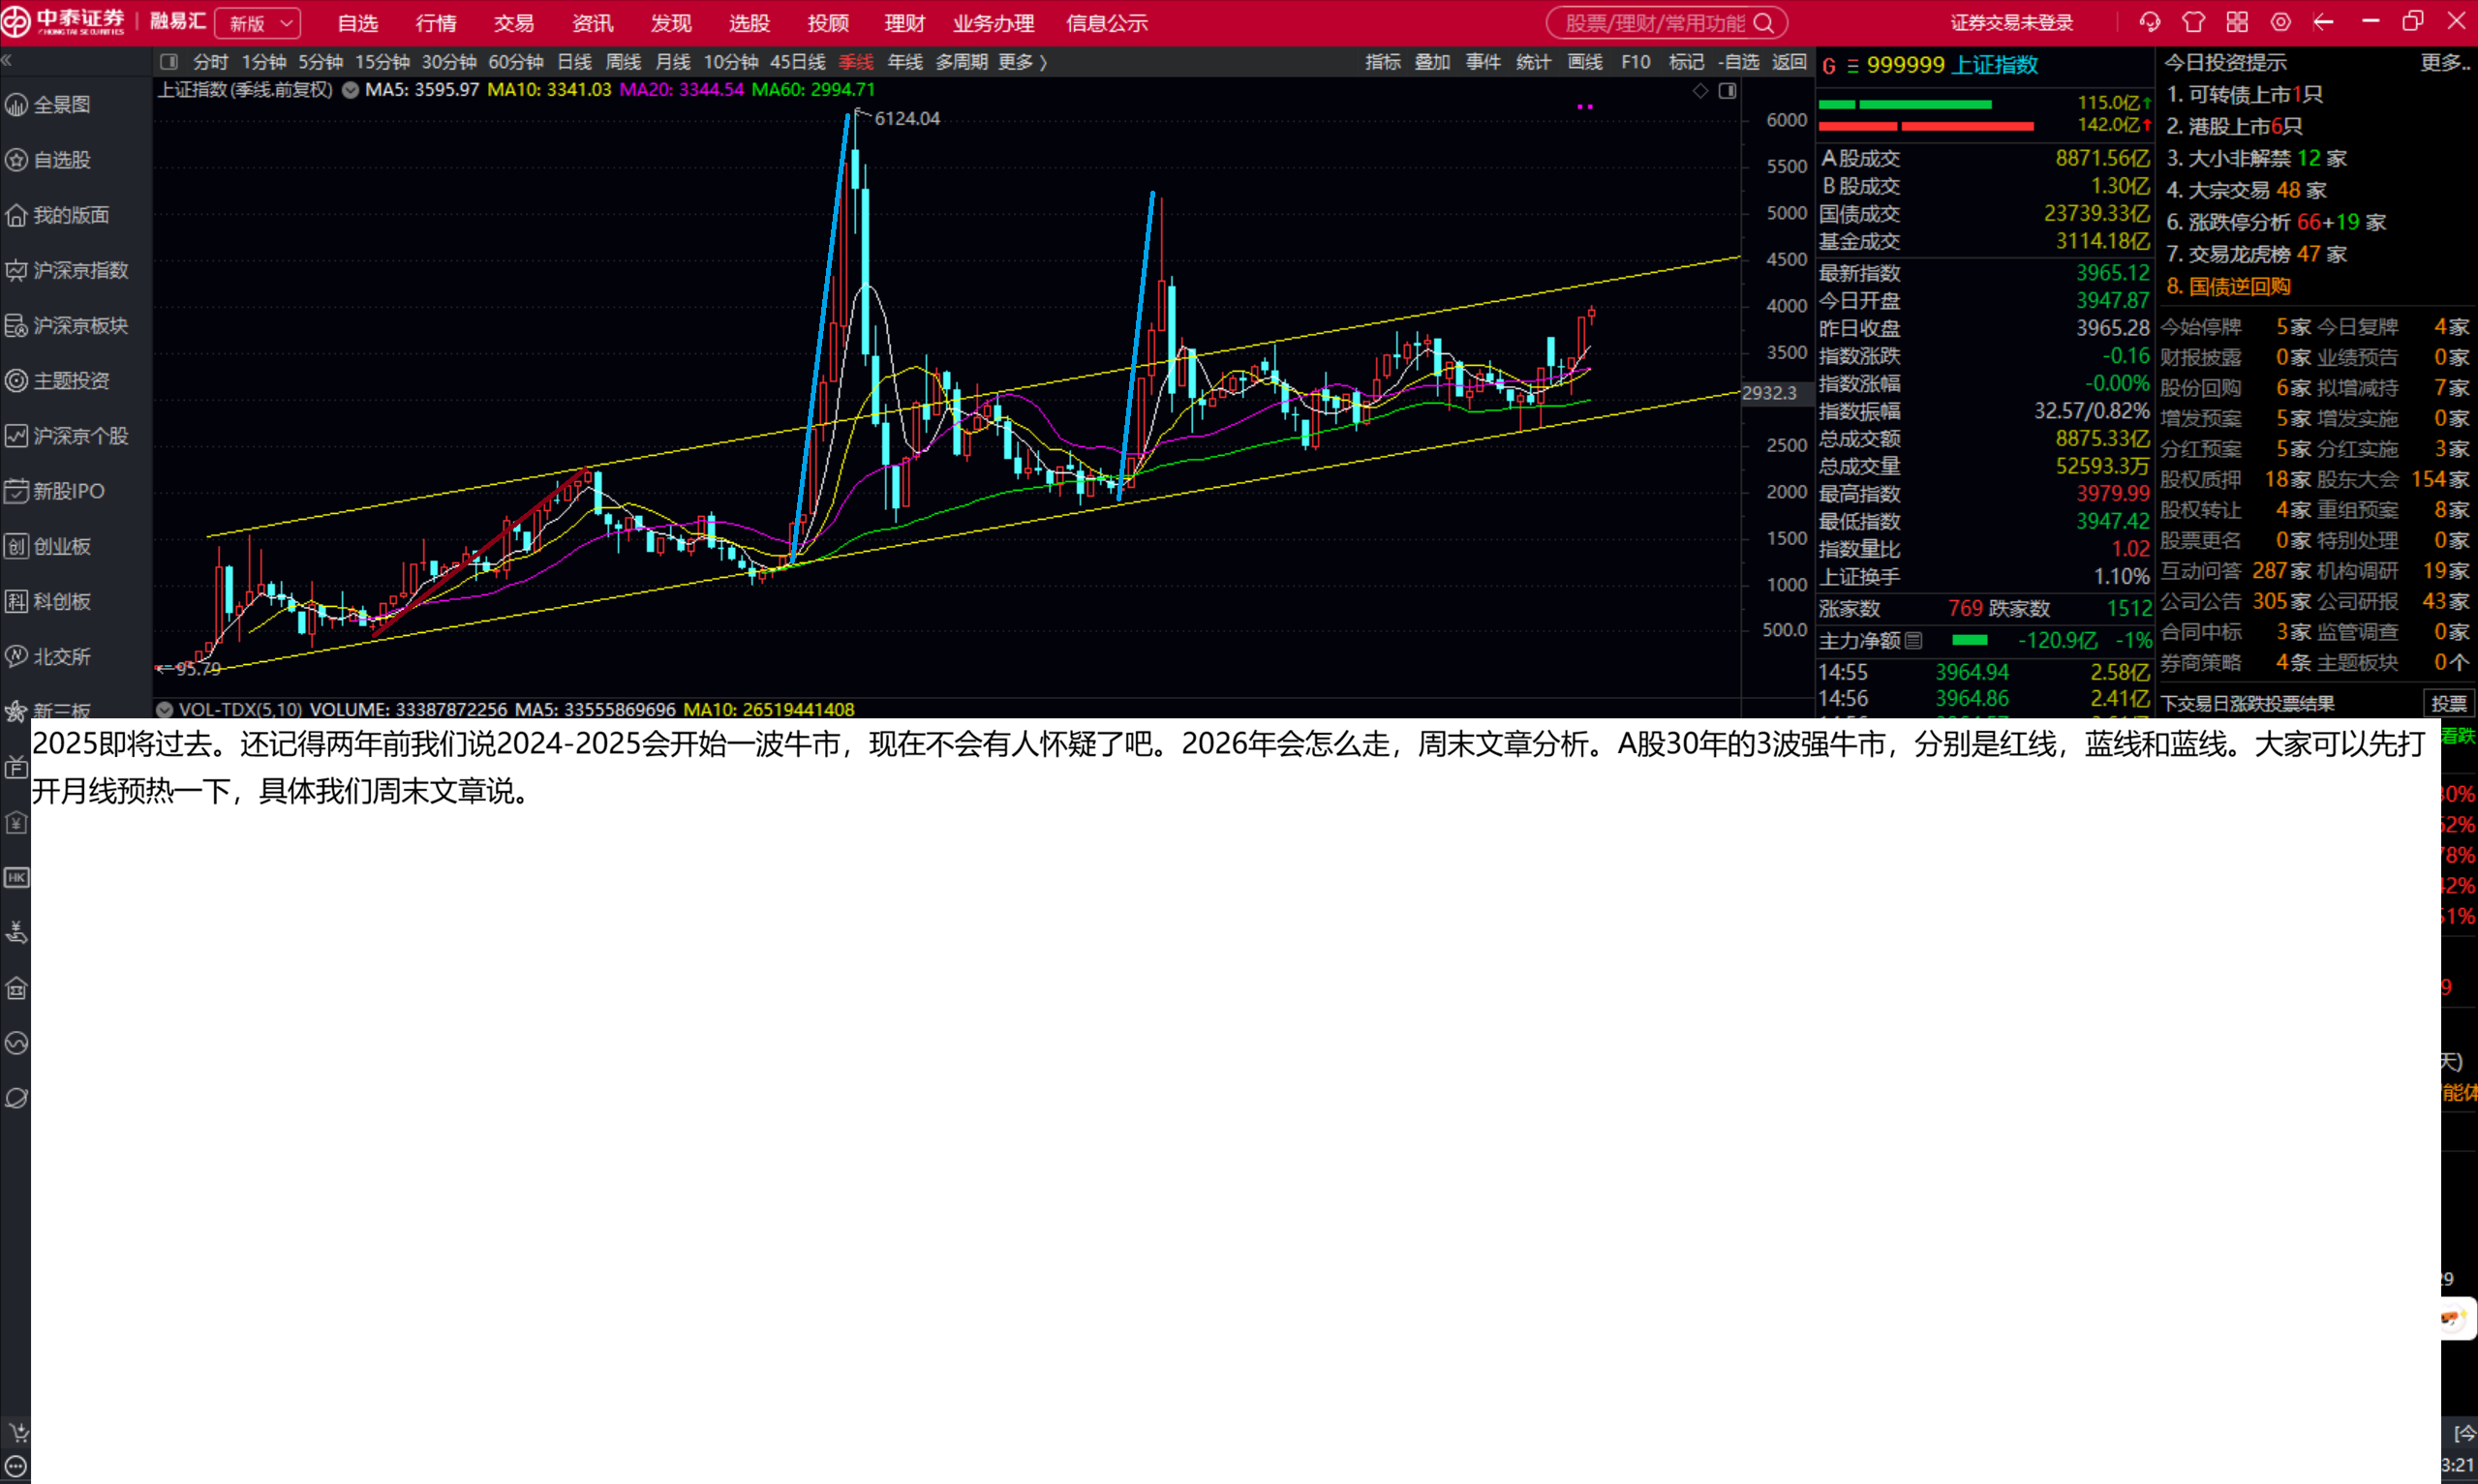Click the back arrow icon in title bar
This screenshot has width=2478, height=1484.
2323,22
